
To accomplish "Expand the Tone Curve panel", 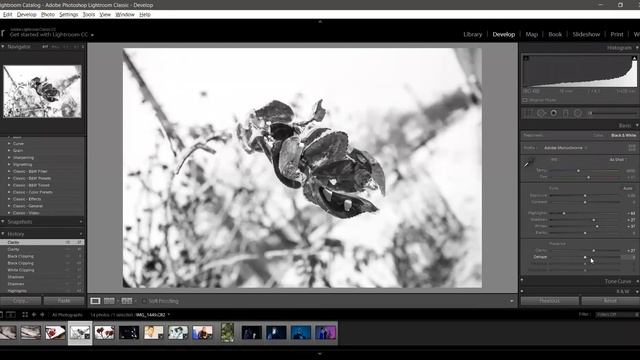I will click(638, 281).
